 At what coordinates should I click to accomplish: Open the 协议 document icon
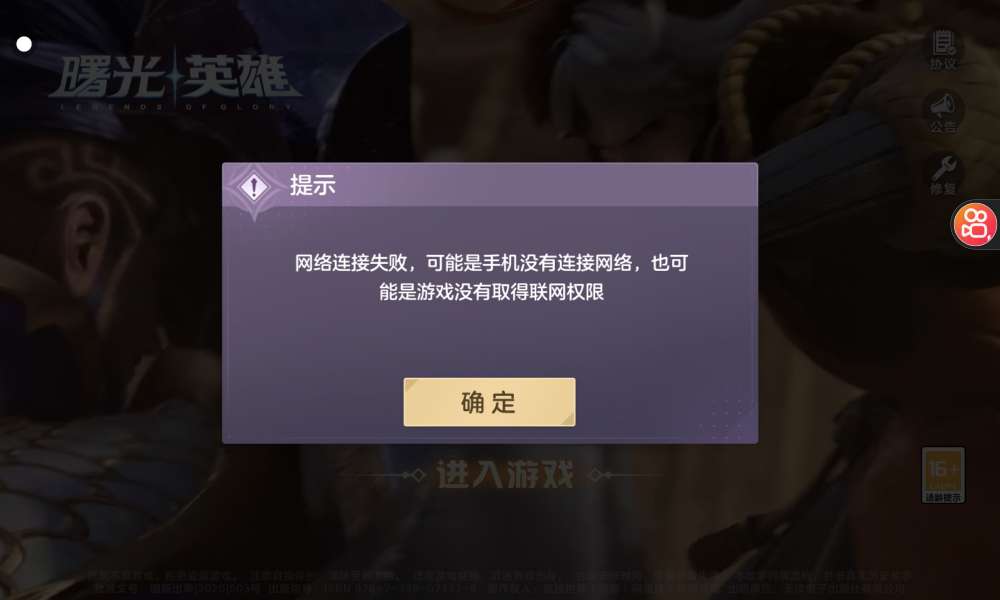coord(943,43)
